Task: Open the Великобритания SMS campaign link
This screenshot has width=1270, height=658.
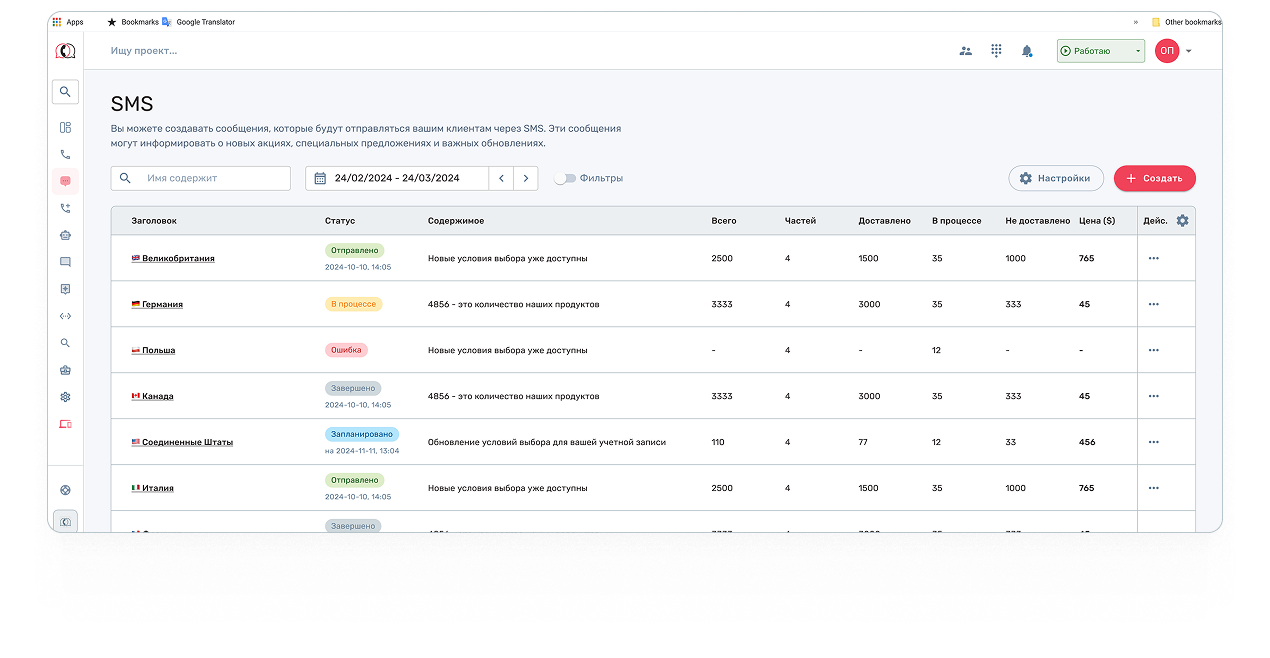Action: 178,258
